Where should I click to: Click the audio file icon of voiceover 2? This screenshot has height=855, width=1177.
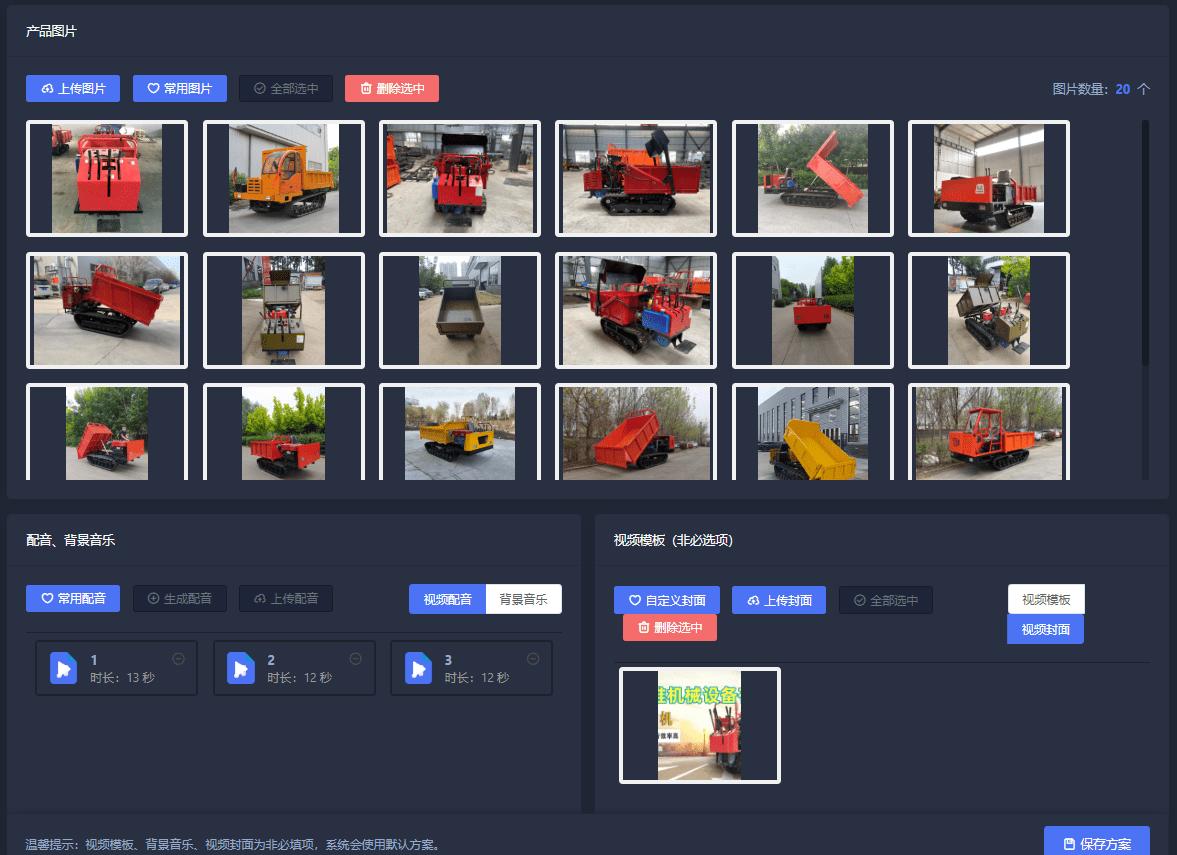pos(240,668)
